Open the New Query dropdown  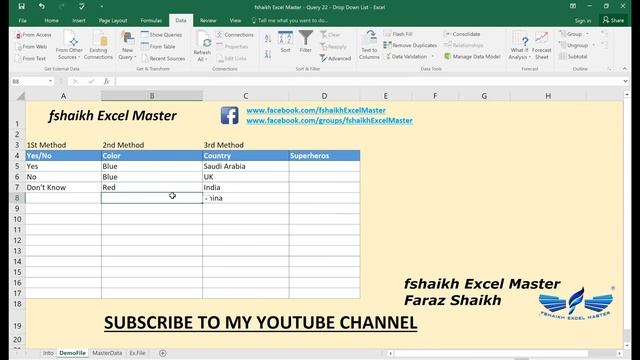(127, 46)
